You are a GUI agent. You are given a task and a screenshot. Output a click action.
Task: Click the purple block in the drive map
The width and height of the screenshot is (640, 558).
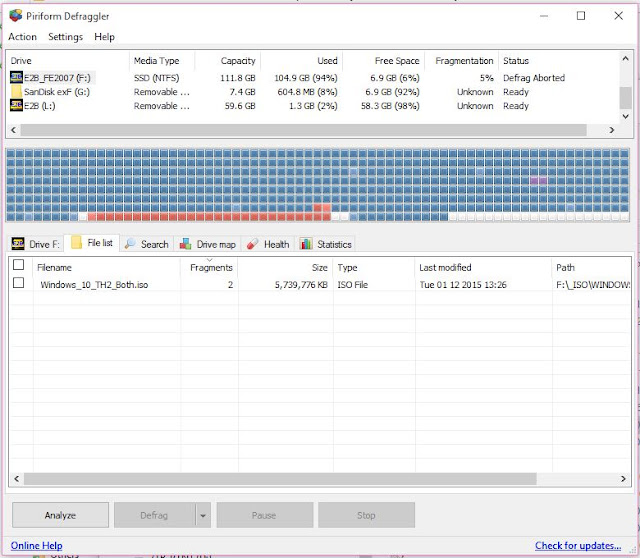coord(538,180)
